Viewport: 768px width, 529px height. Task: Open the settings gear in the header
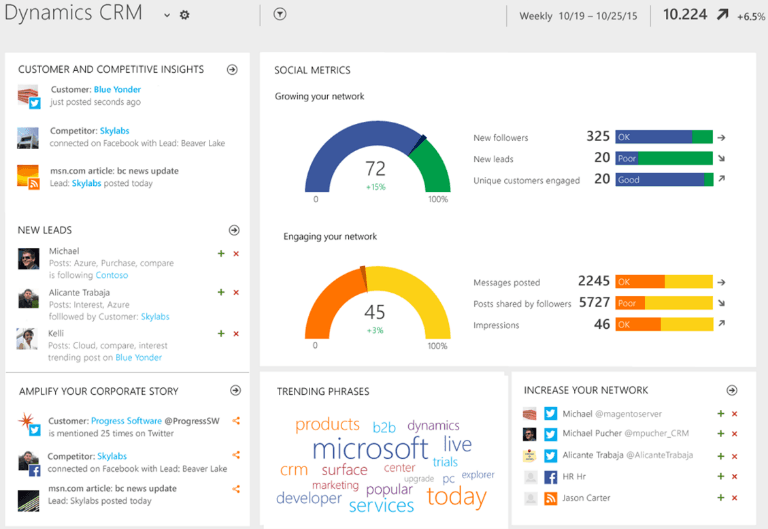point(184,15)
